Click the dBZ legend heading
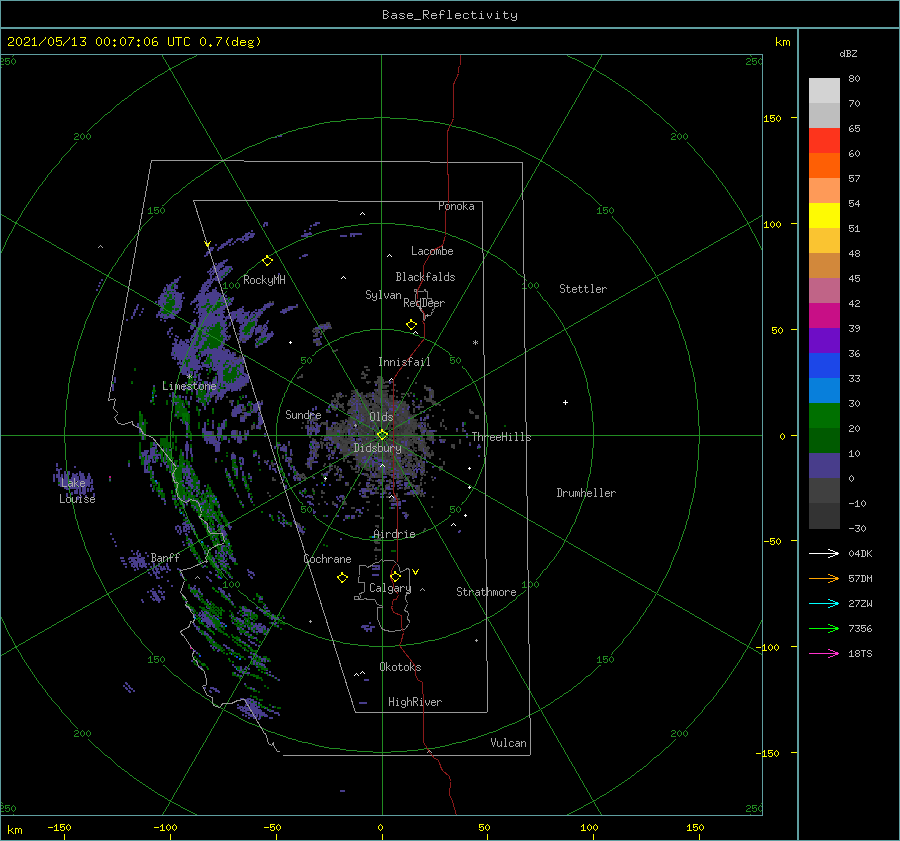 pos(848,53)
